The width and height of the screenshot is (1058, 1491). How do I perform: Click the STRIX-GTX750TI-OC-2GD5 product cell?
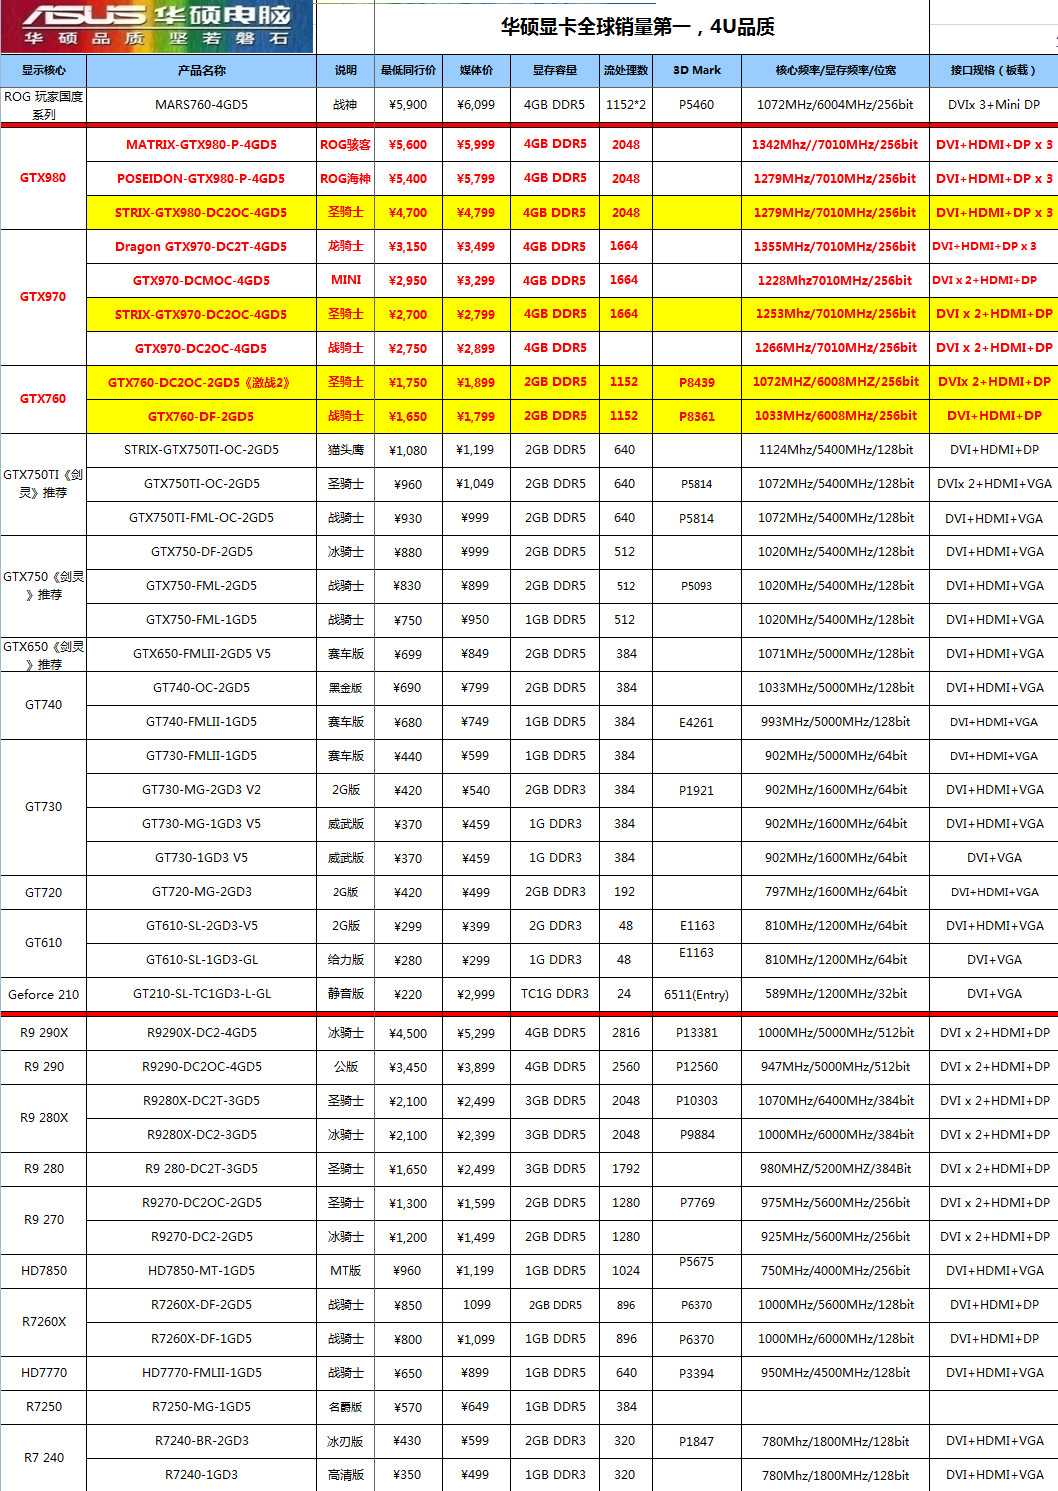pos(201,450)
